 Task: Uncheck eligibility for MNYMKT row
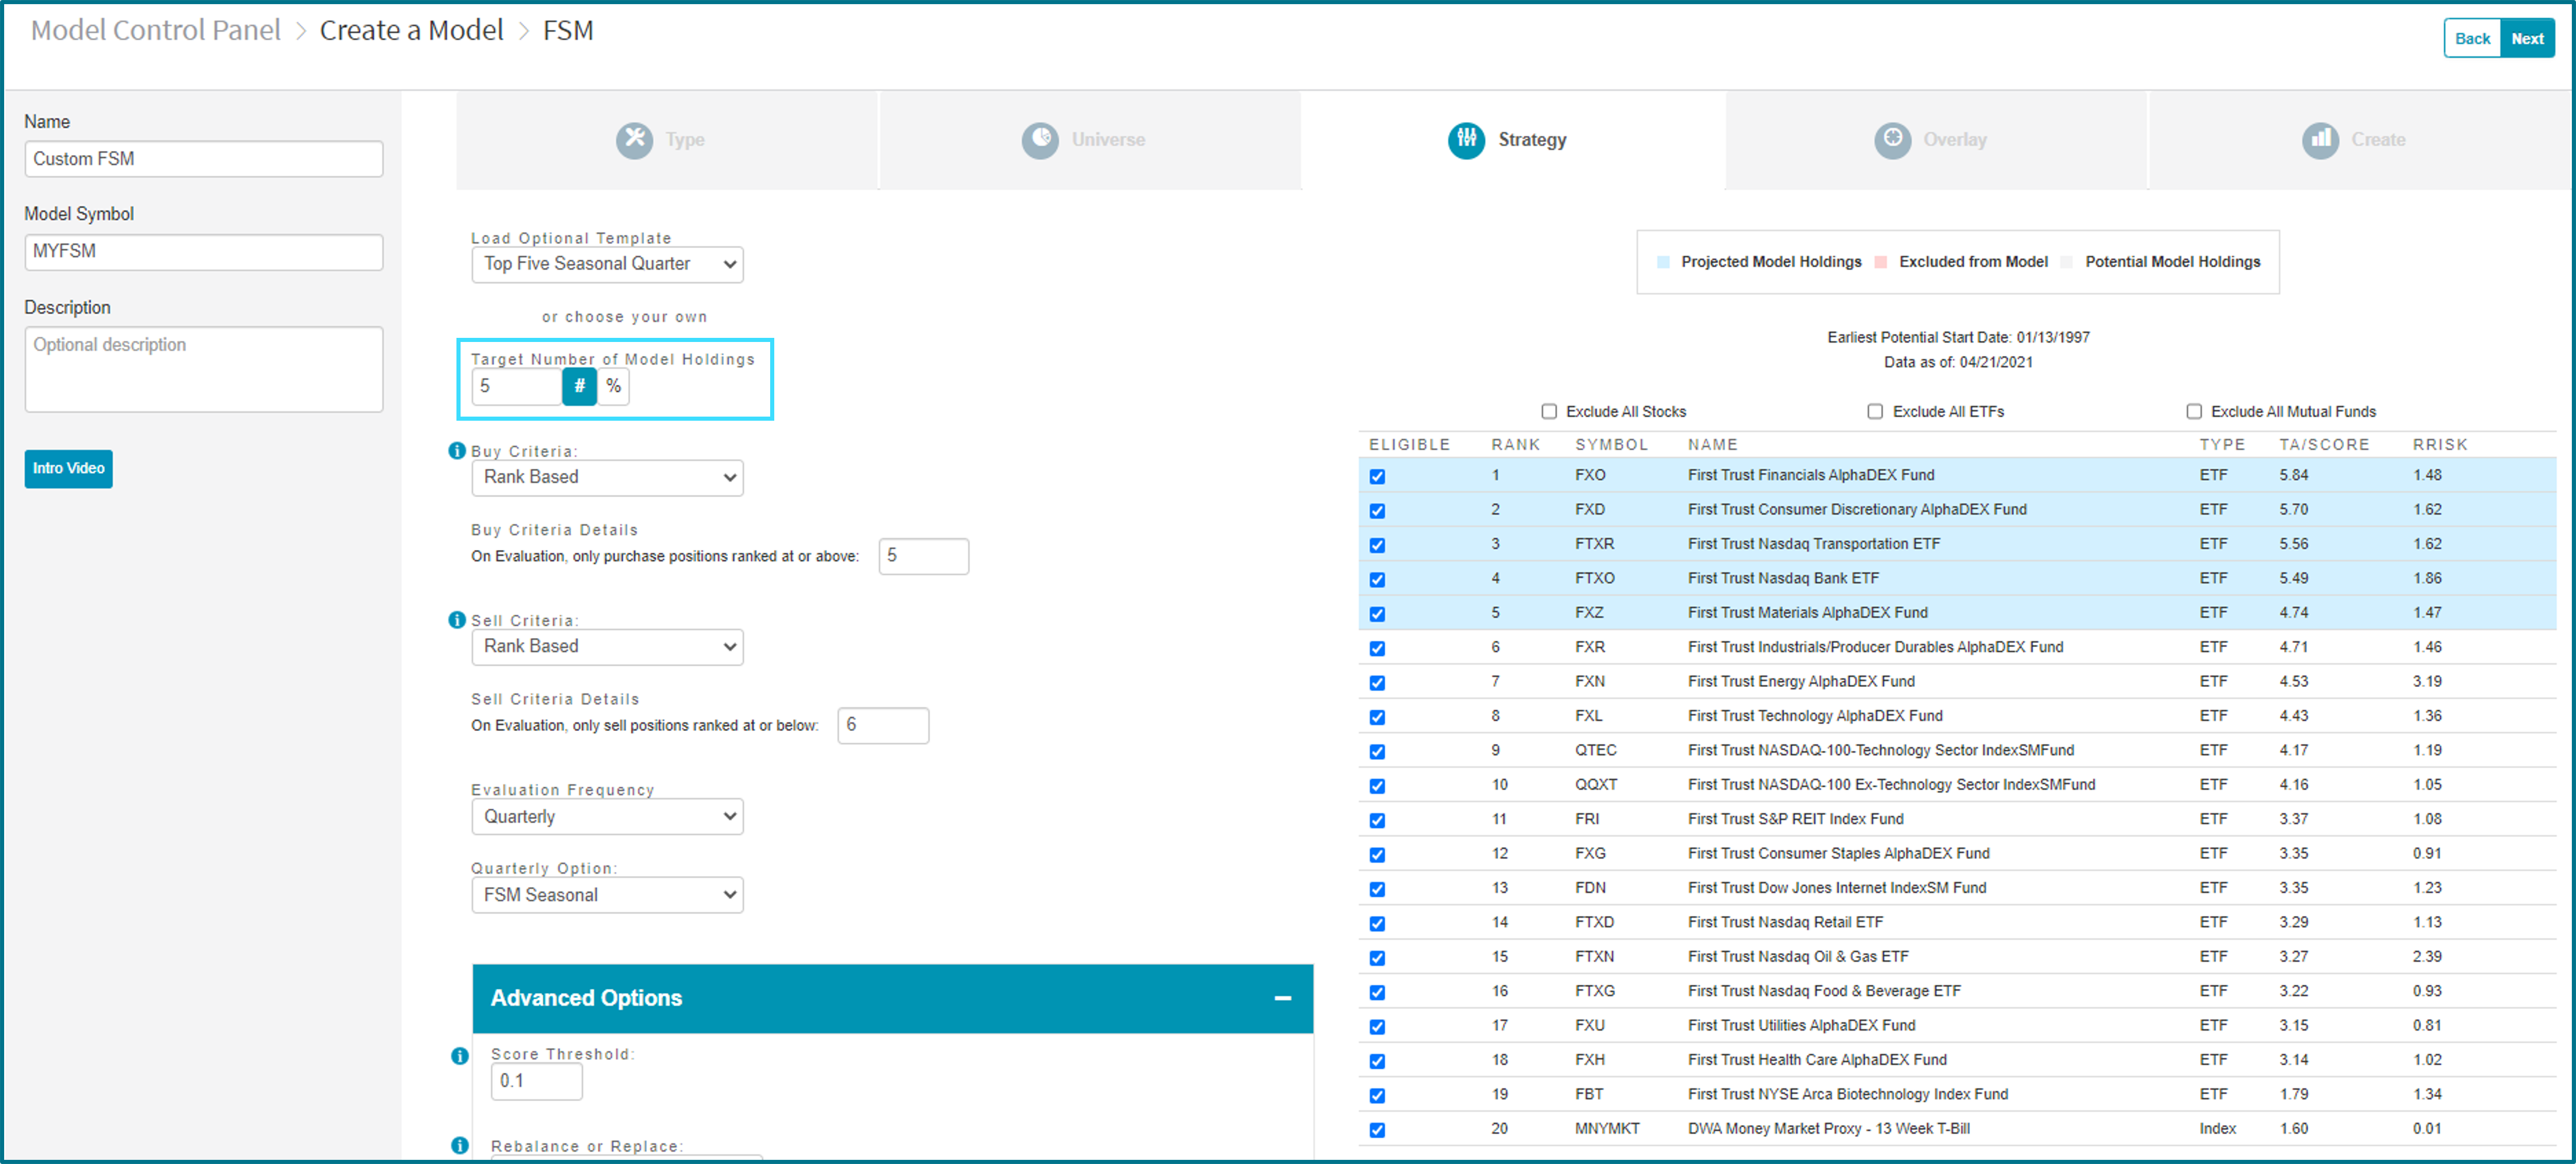point(1377,1129)
